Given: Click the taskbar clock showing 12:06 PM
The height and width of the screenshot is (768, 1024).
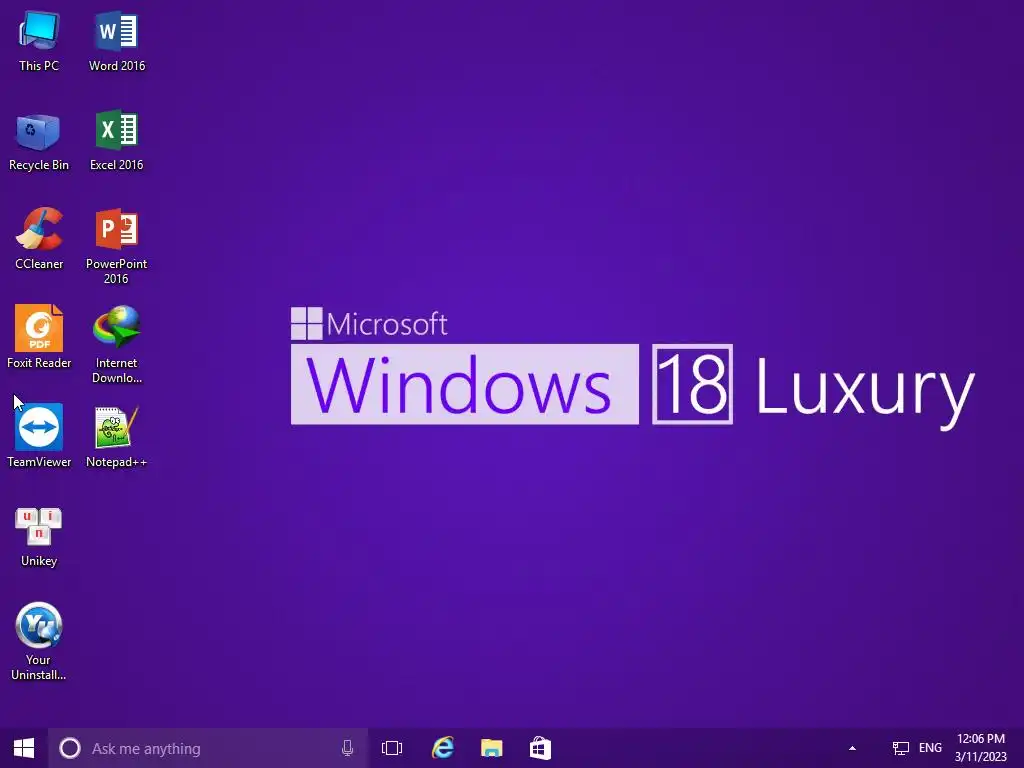Looking at the screenshot, I should [x=981, y=748].
